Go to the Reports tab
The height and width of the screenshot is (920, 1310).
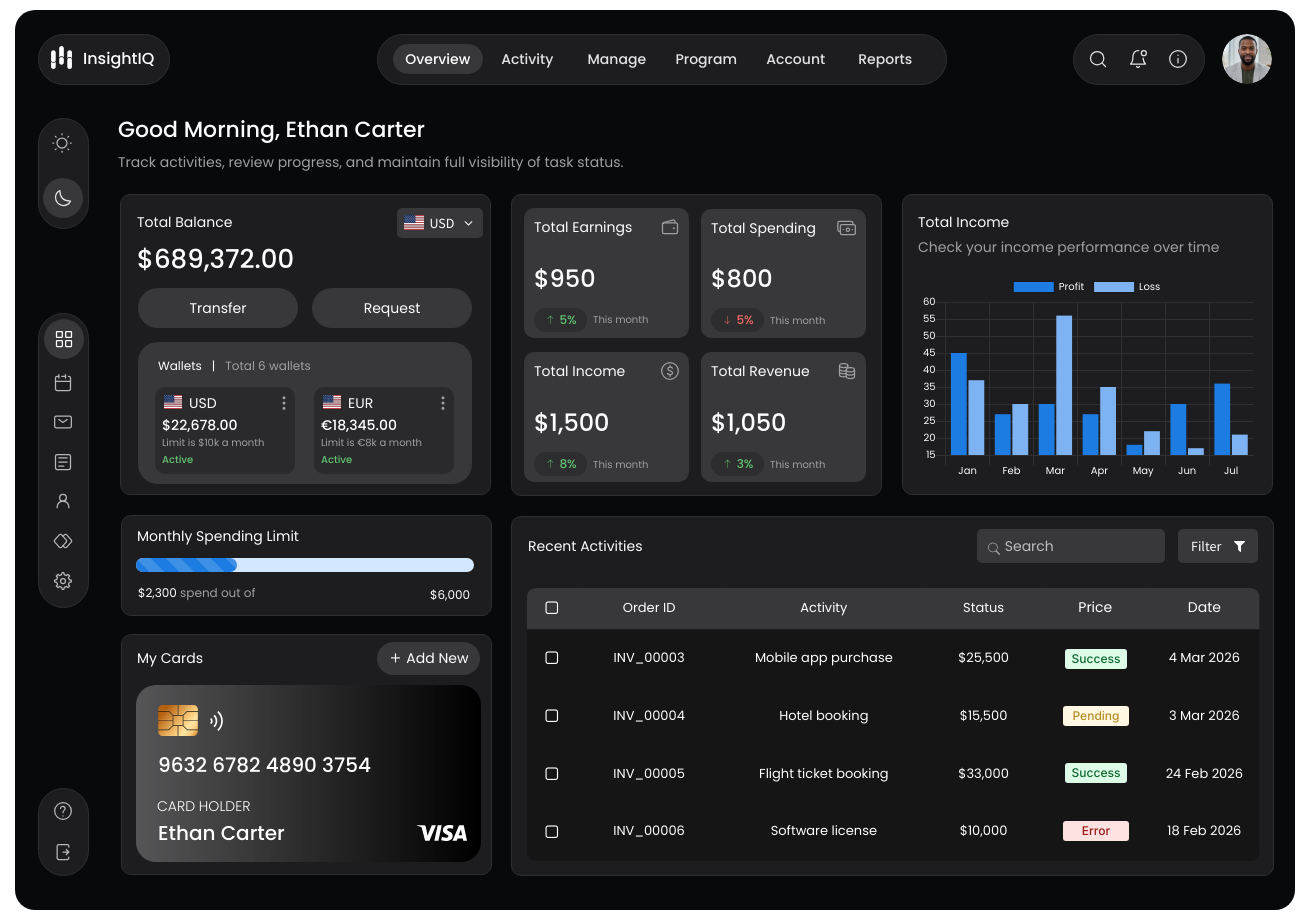(x=885, y=59)
